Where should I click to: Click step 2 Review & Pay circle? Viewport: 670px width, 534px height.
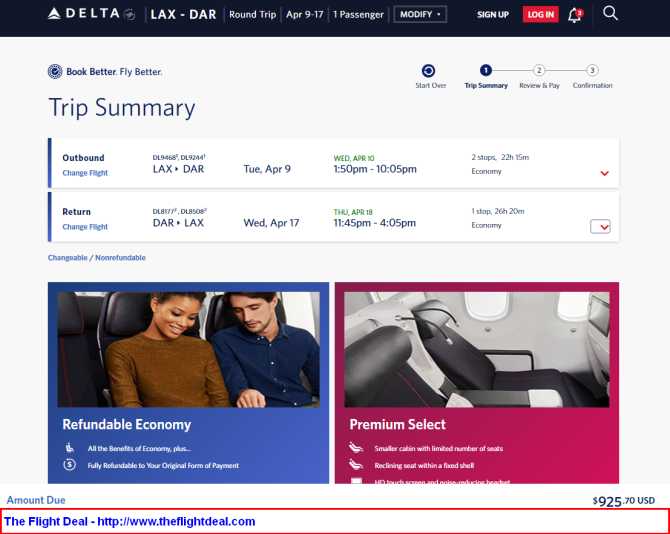click(539, 70)
